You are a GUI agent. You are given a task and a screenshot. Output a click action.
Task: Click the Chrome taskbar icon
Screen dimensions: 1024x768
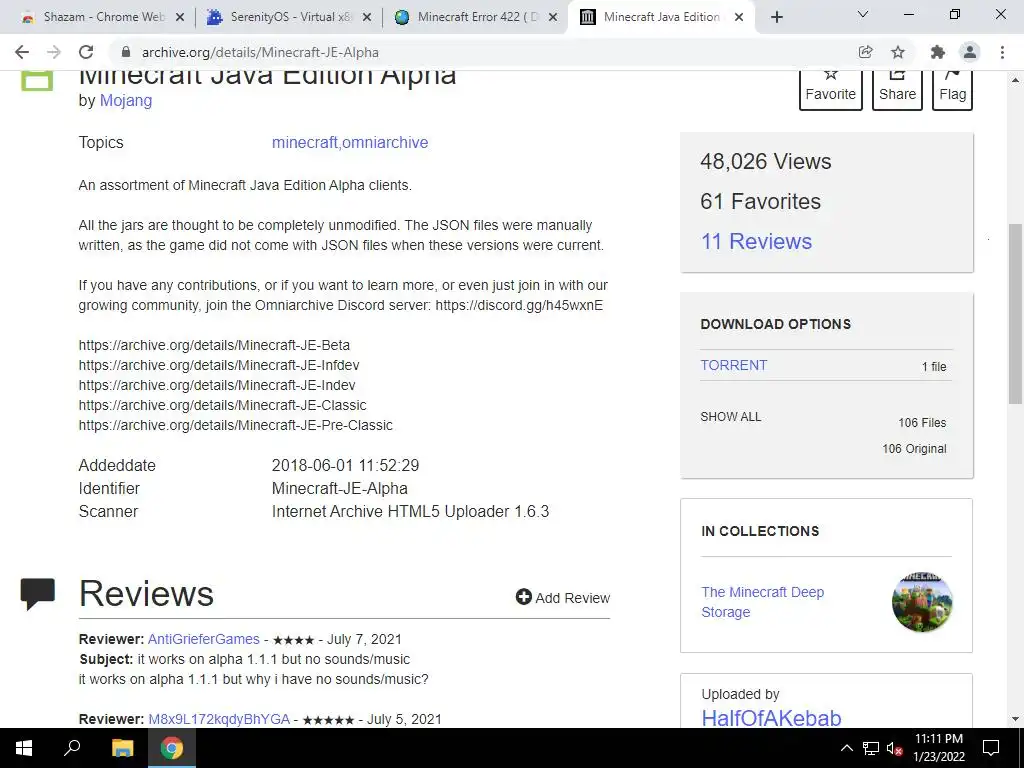pos(172,748)
